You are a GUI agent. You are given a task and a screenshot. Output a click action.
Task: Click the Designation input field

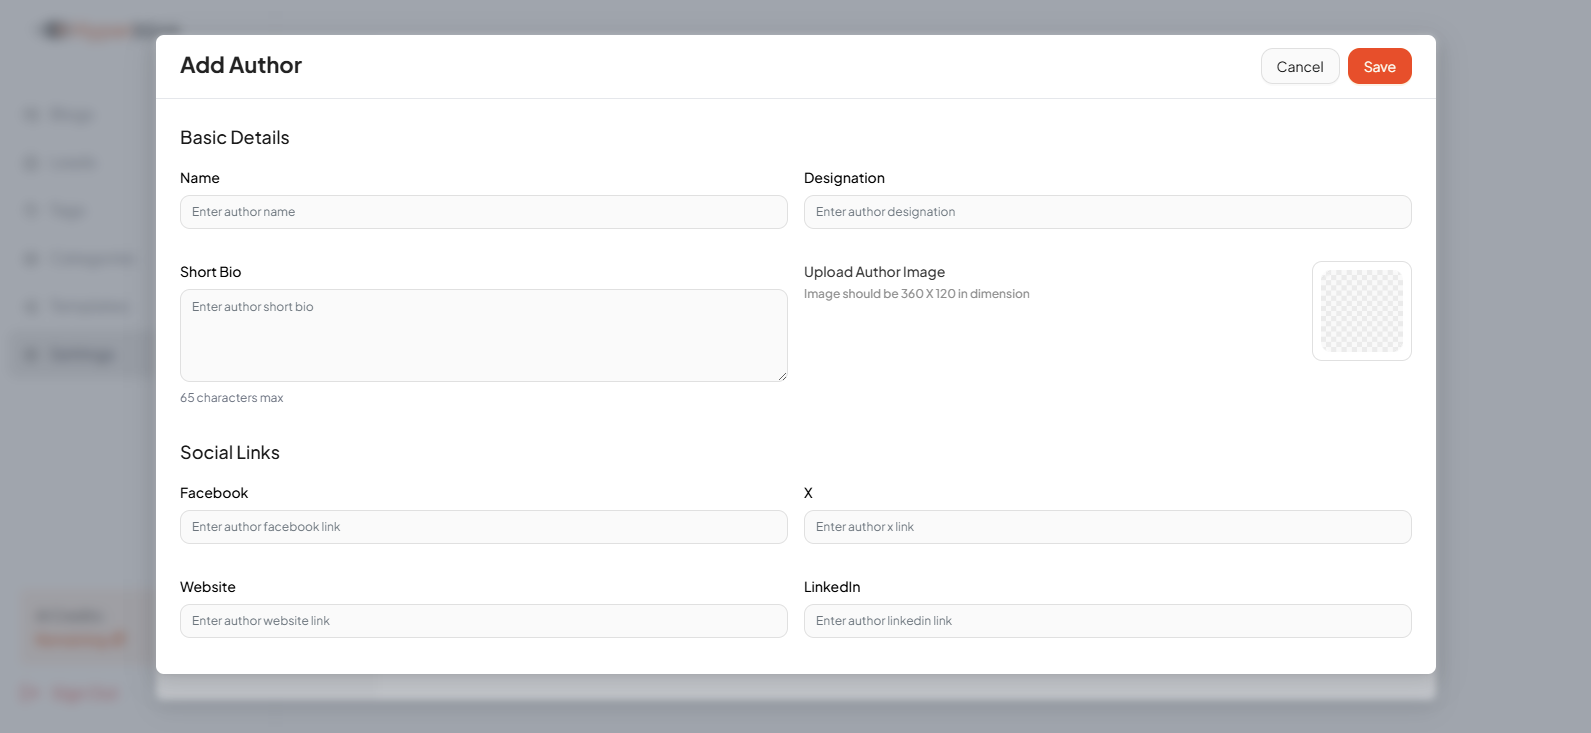(1108, 212)
